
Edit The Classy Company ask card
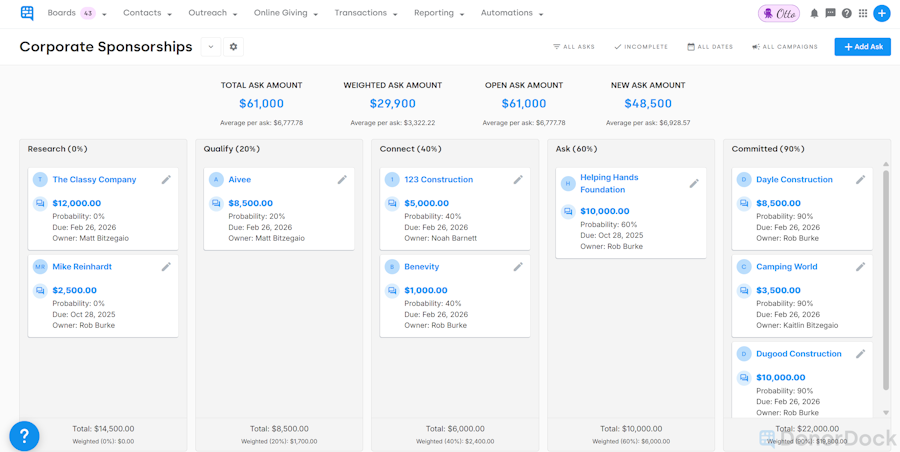166,180
